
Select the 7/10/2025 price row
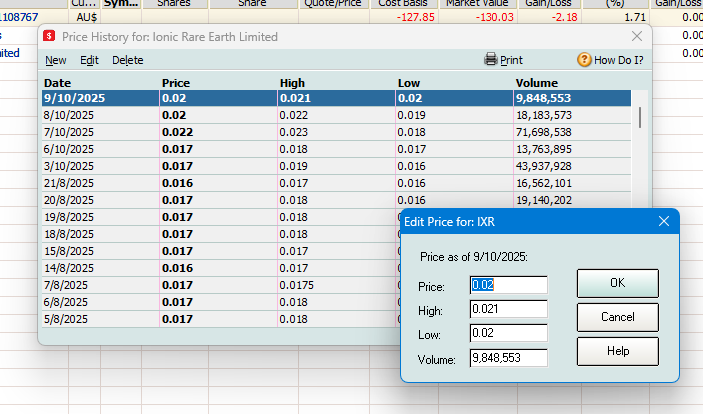coord(336,132)
